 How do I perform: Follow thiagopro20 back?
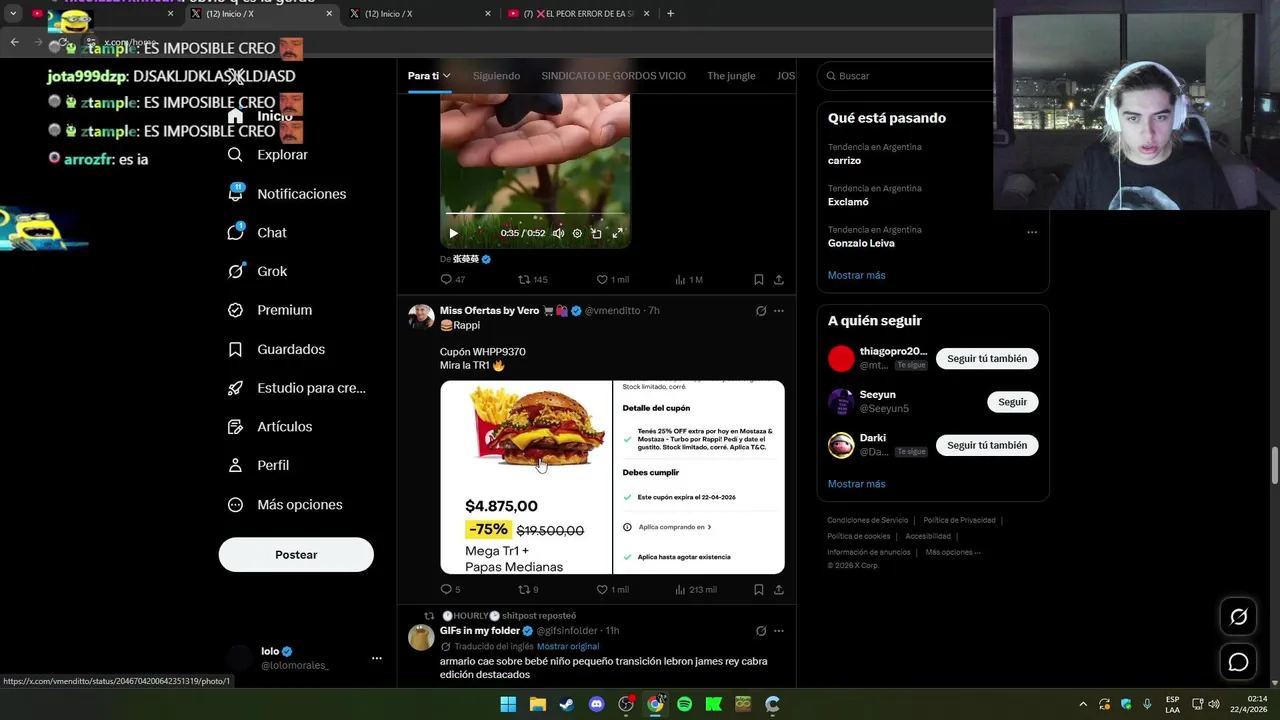click(x=987, y=359)
